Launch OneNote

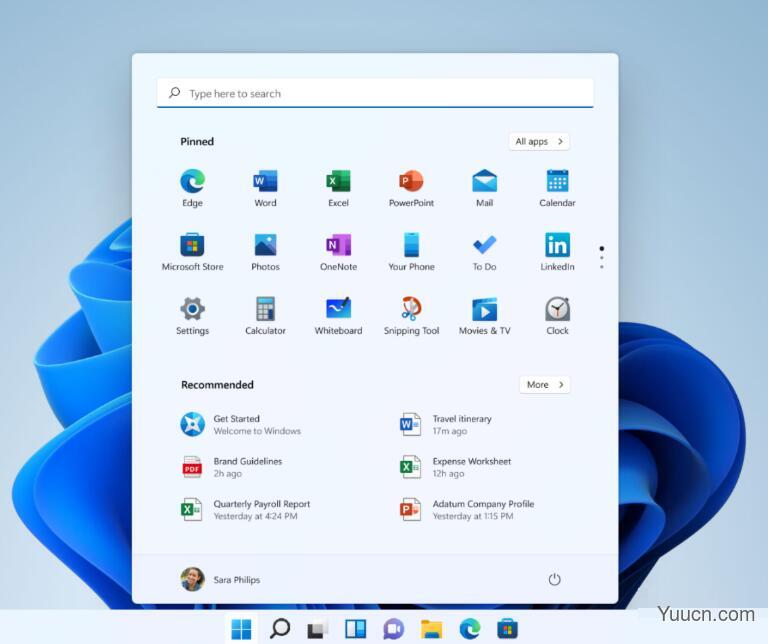click(338, 252)
